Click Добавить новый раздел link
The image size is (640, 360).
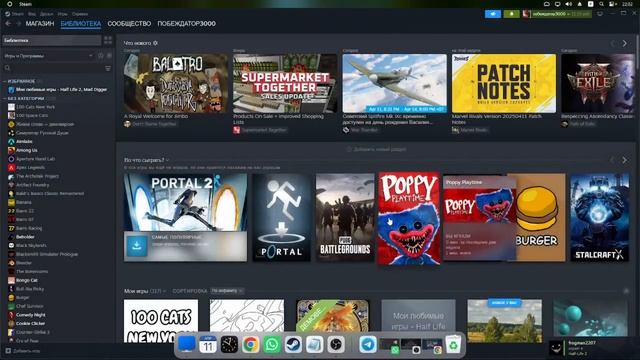tap(376, 149)
